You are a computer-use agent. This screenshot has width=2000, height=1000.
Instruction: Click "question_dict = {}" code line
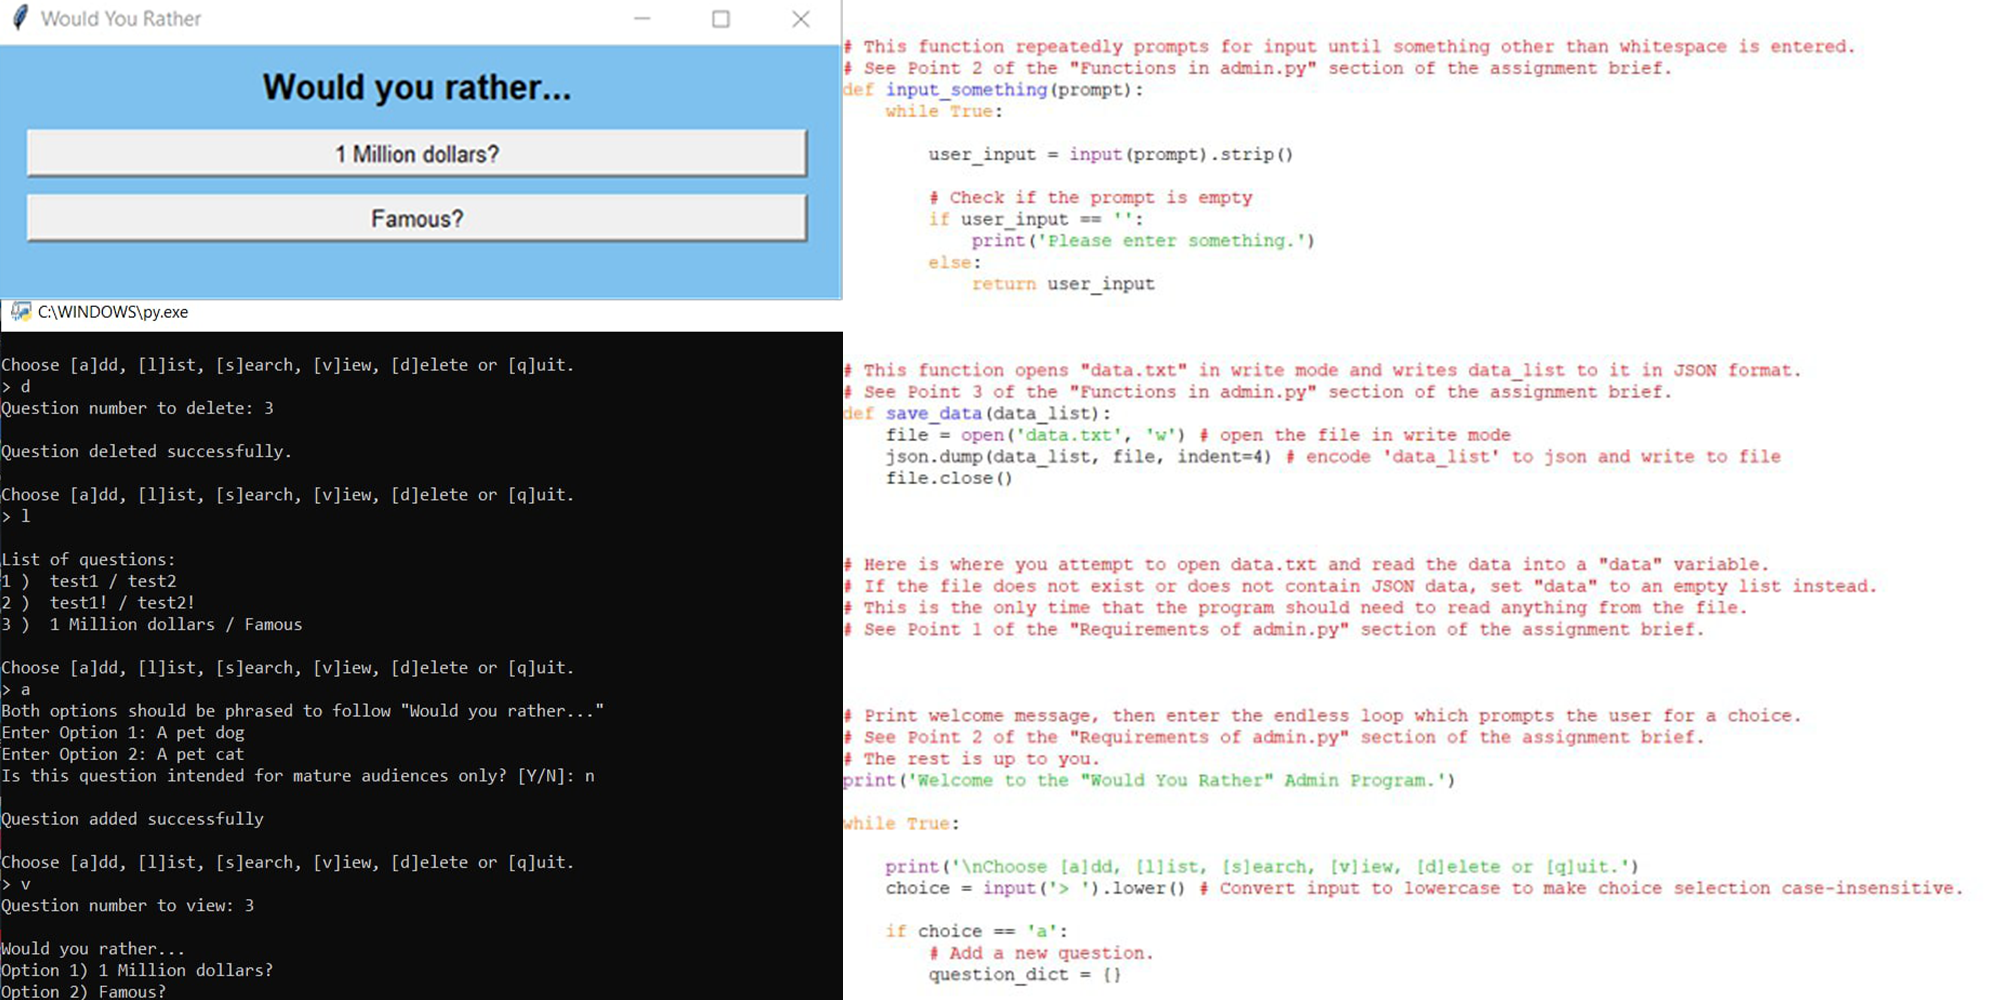pos(1025,975)
